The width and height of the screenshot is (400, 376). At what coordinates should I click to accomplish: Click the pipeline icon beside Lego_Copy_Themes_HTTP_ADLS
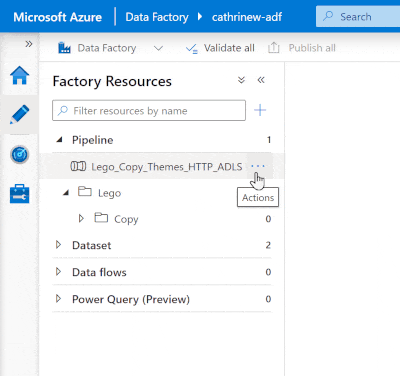pyautogui.click(x=78, y=166)
